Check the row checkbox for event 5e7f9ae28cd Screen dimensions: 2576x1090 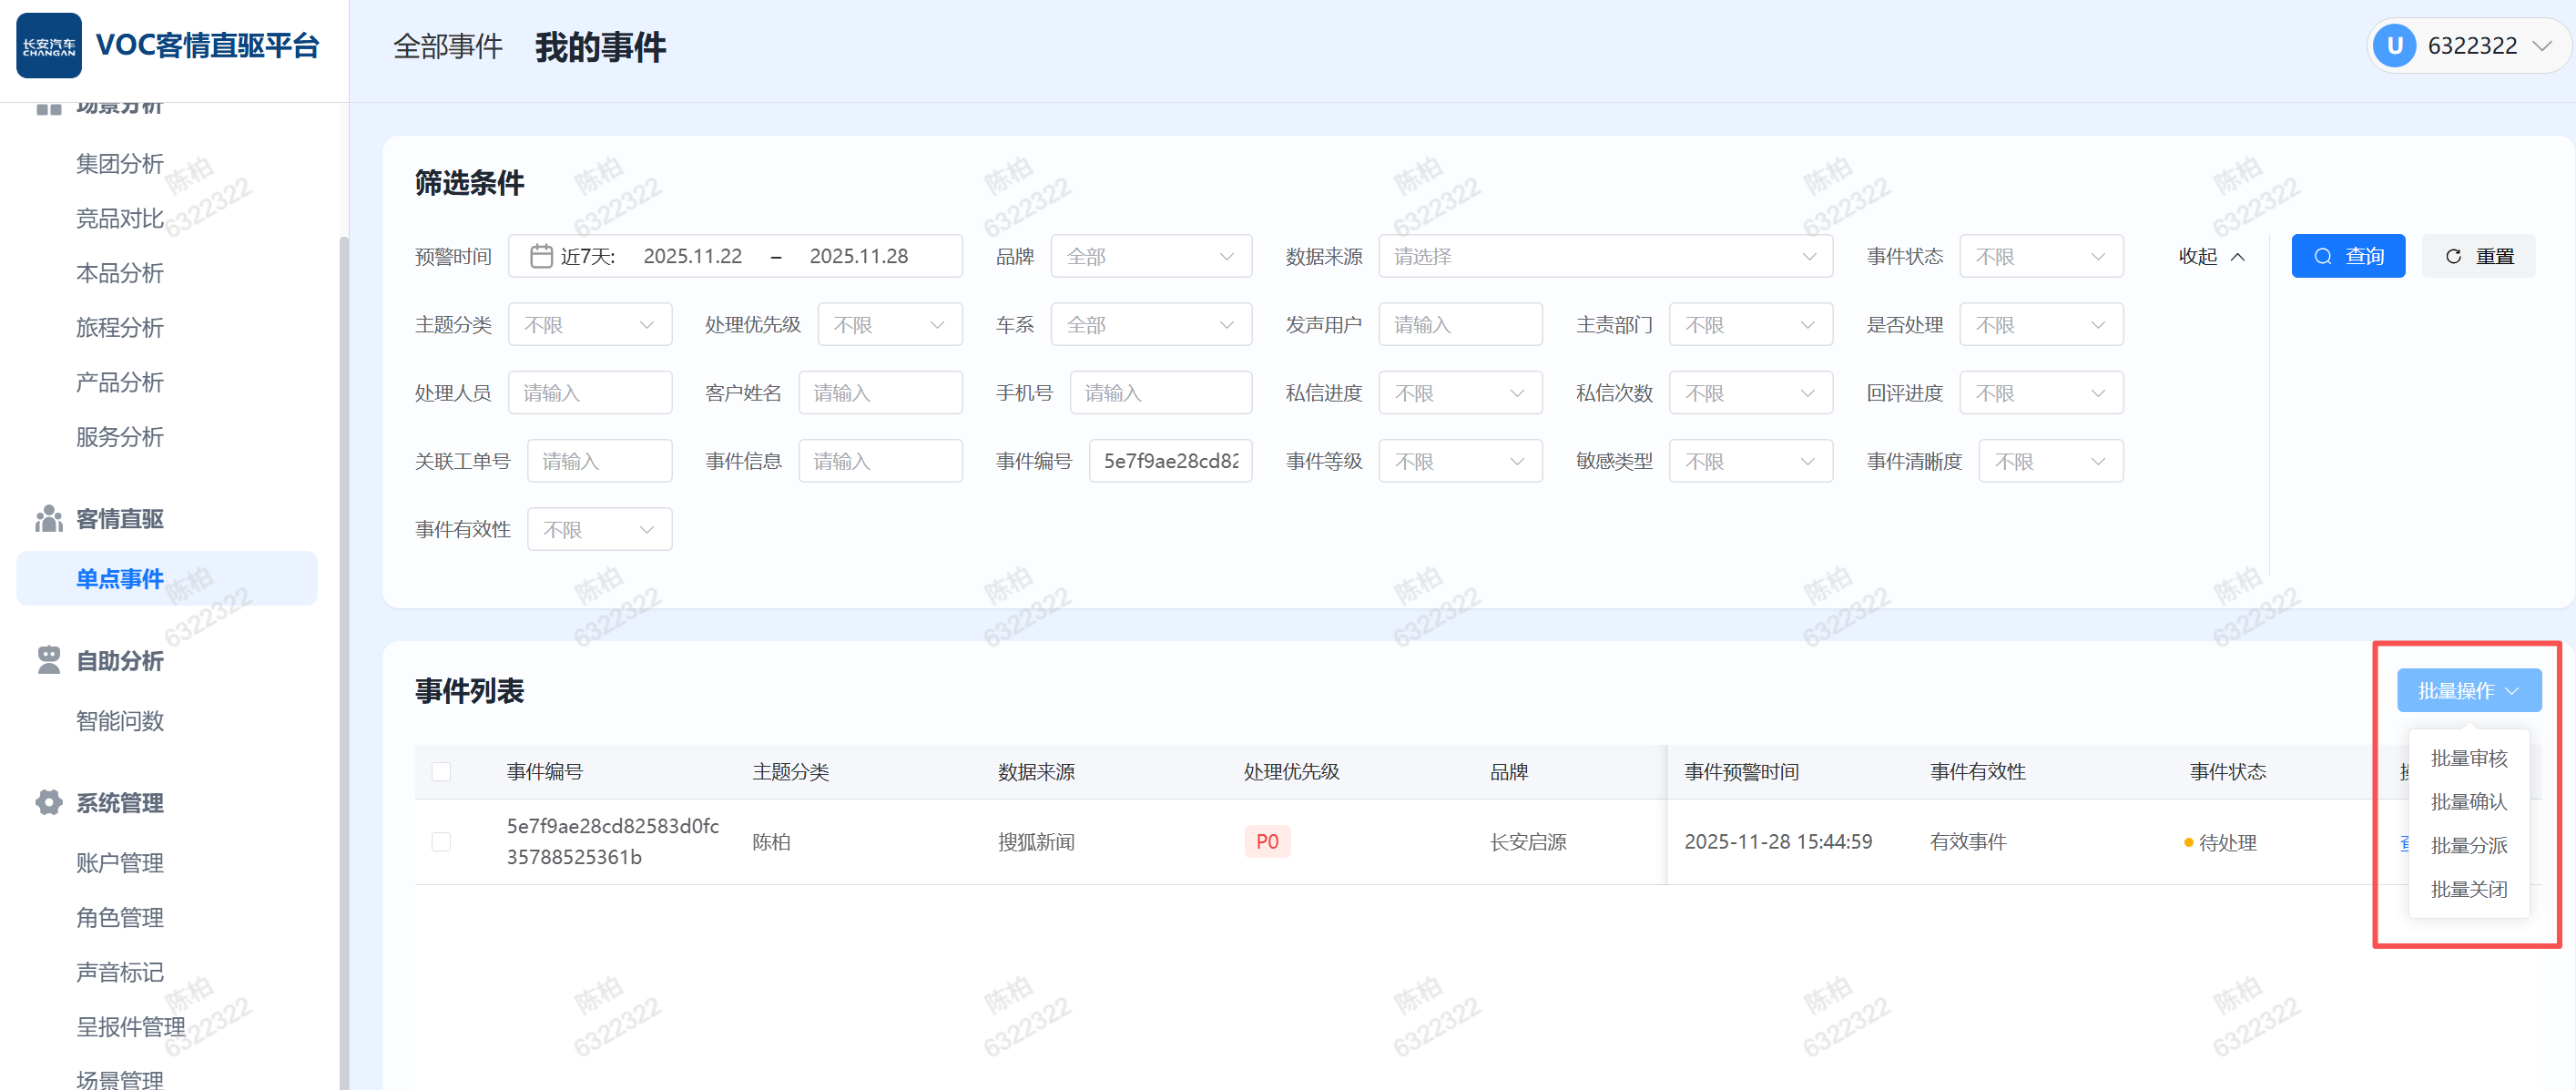coord(441,841)
